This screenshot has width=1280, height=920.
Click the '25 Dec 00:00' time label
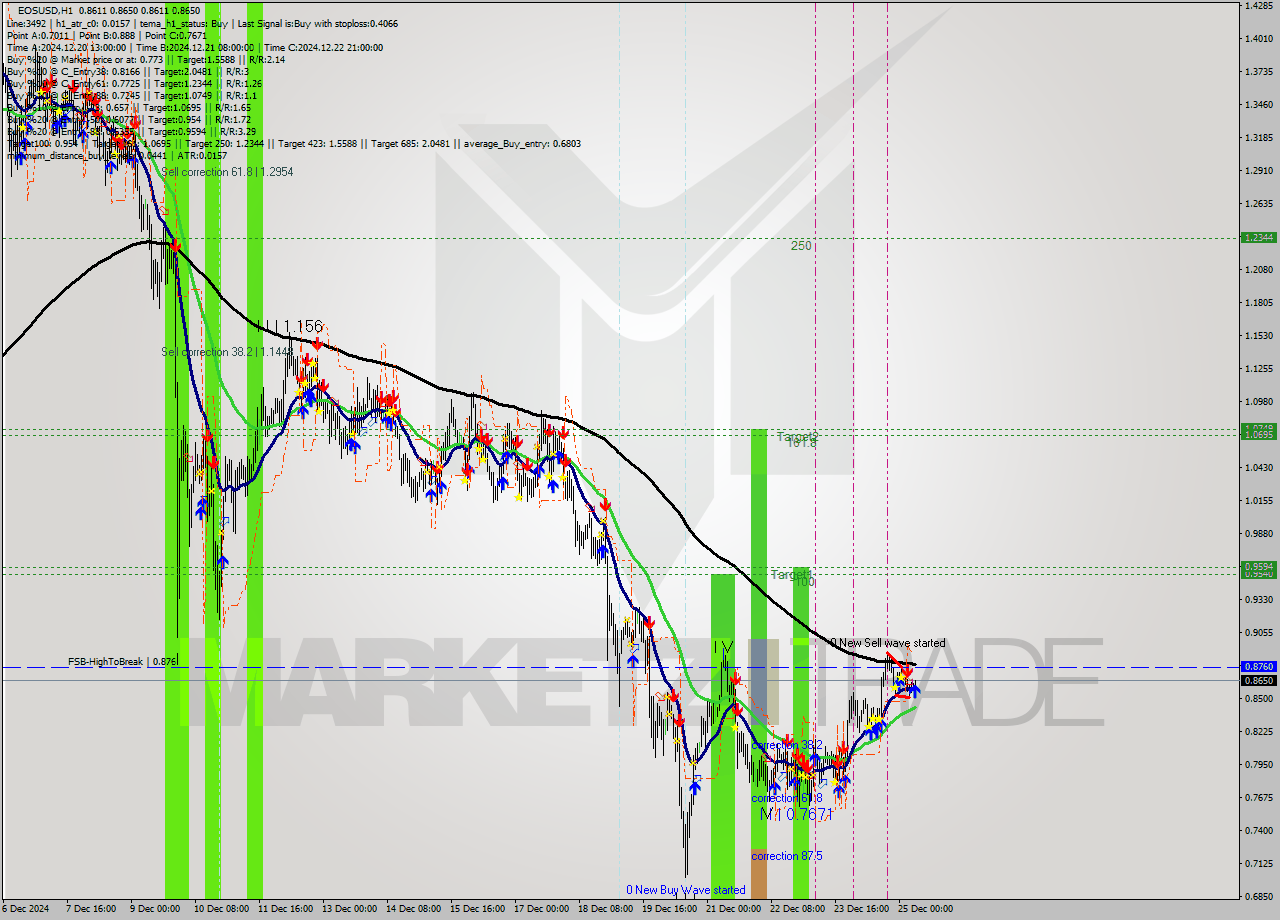(x=925, y=909)
